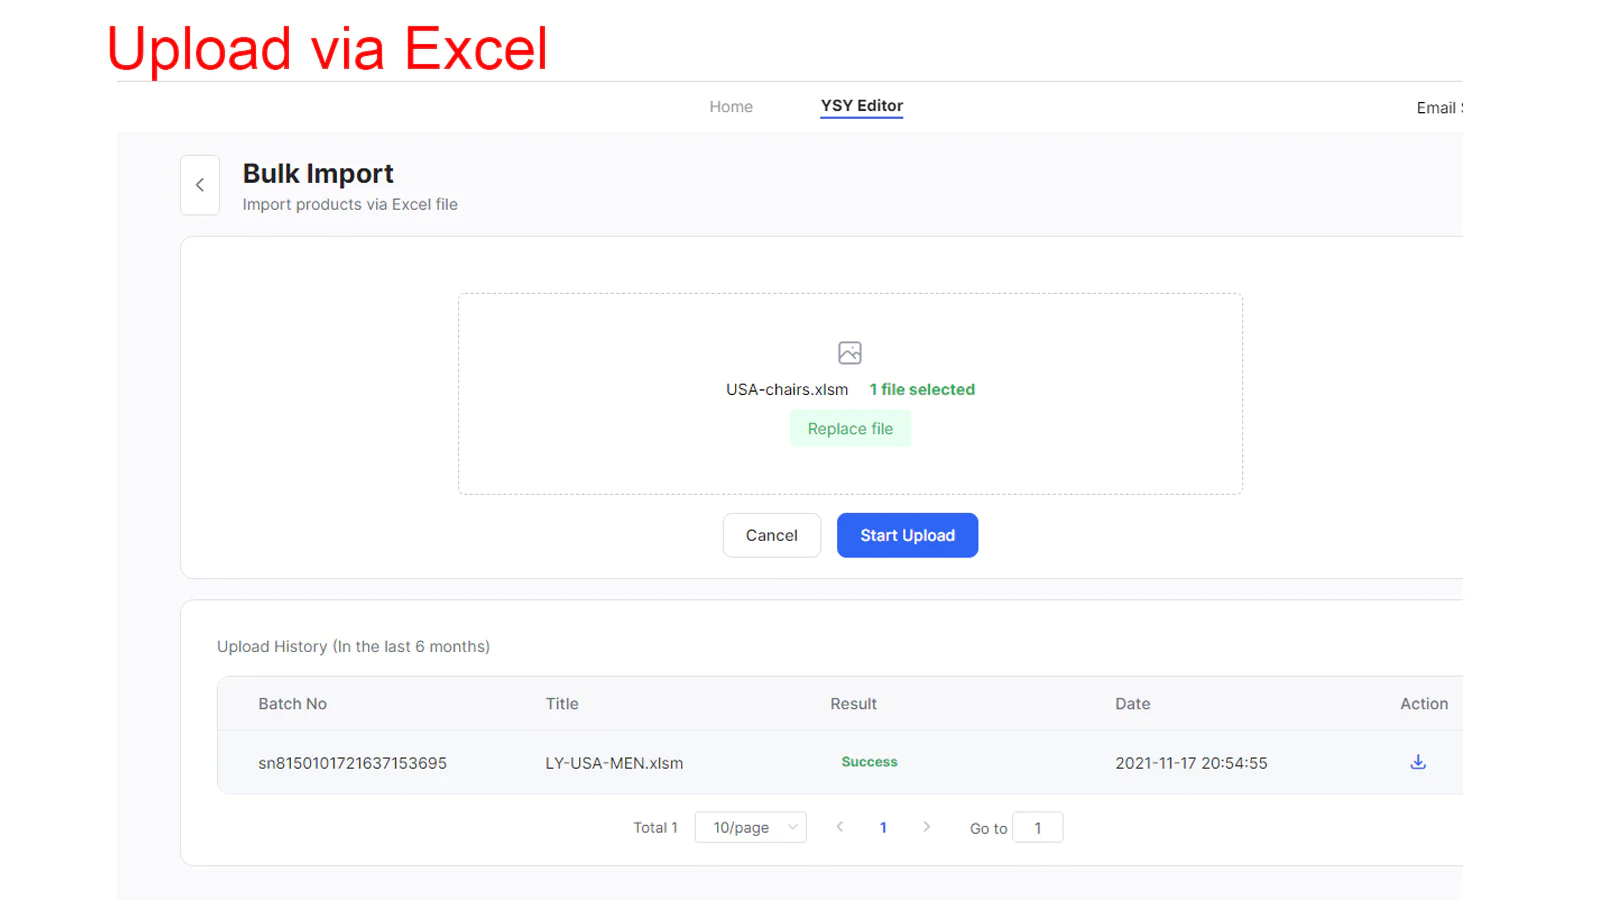Download the LY-USA-MEN.xlsm batch file
The height and width of the screenshot is (900, 1600).
(1418, 762)
